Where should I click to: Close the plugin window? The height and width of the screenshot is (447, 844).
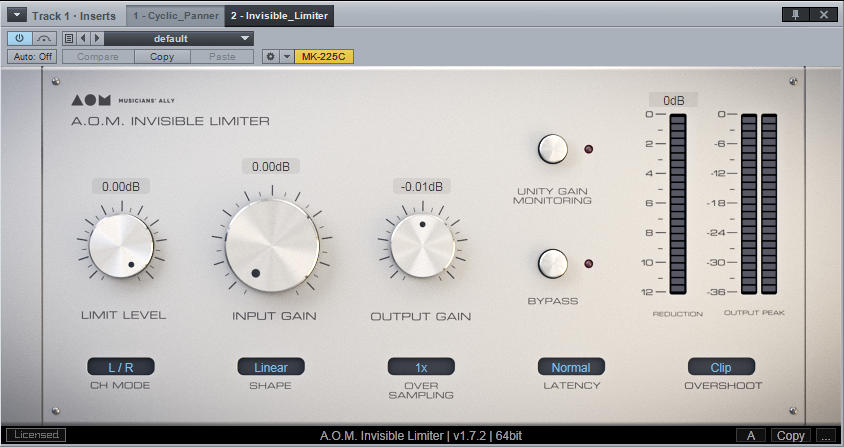pyautogui.click(x=824, y=15)
